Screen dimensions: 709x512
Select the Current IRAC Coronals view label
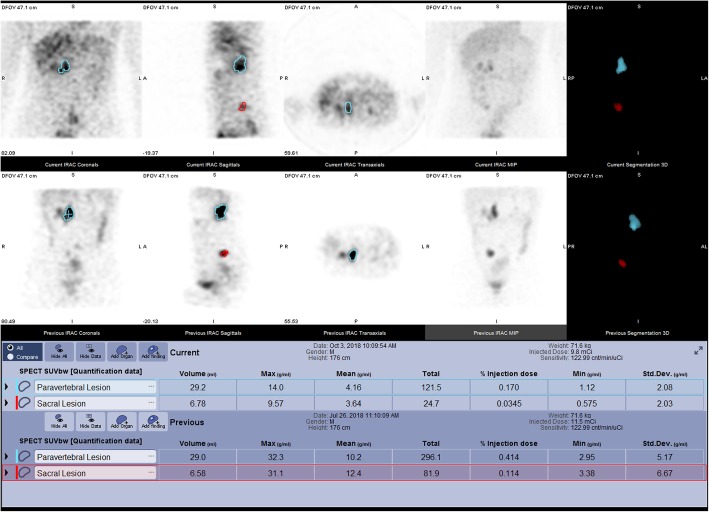tap(71, 165)
